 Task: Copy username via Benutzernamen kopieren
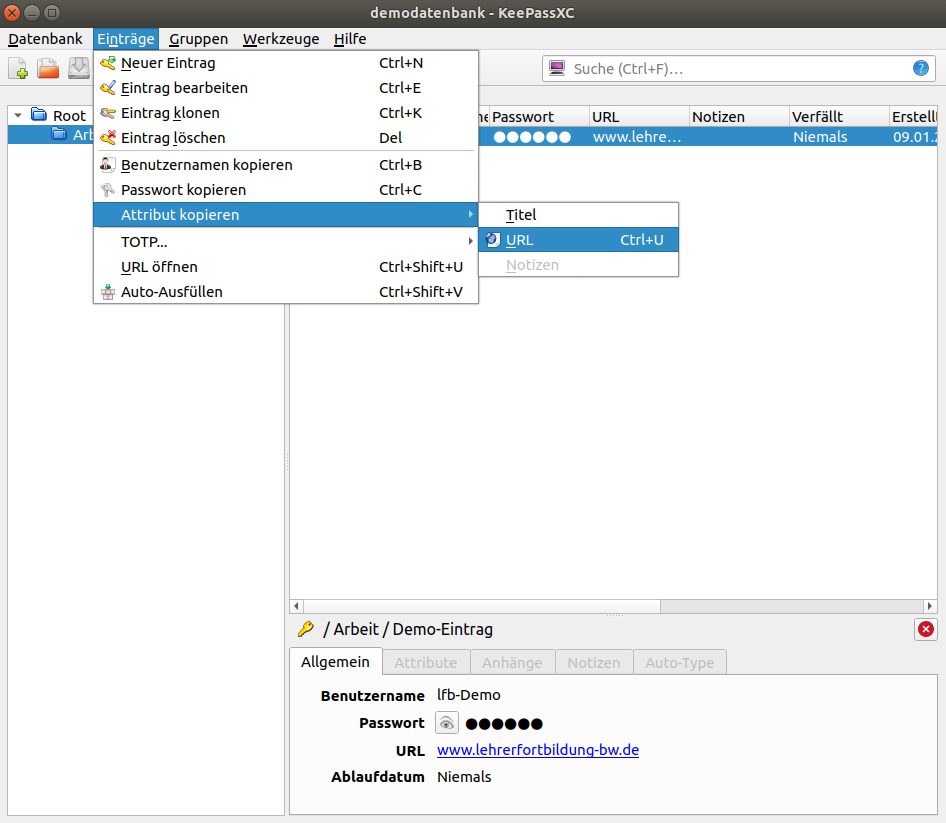coord(206,165)
